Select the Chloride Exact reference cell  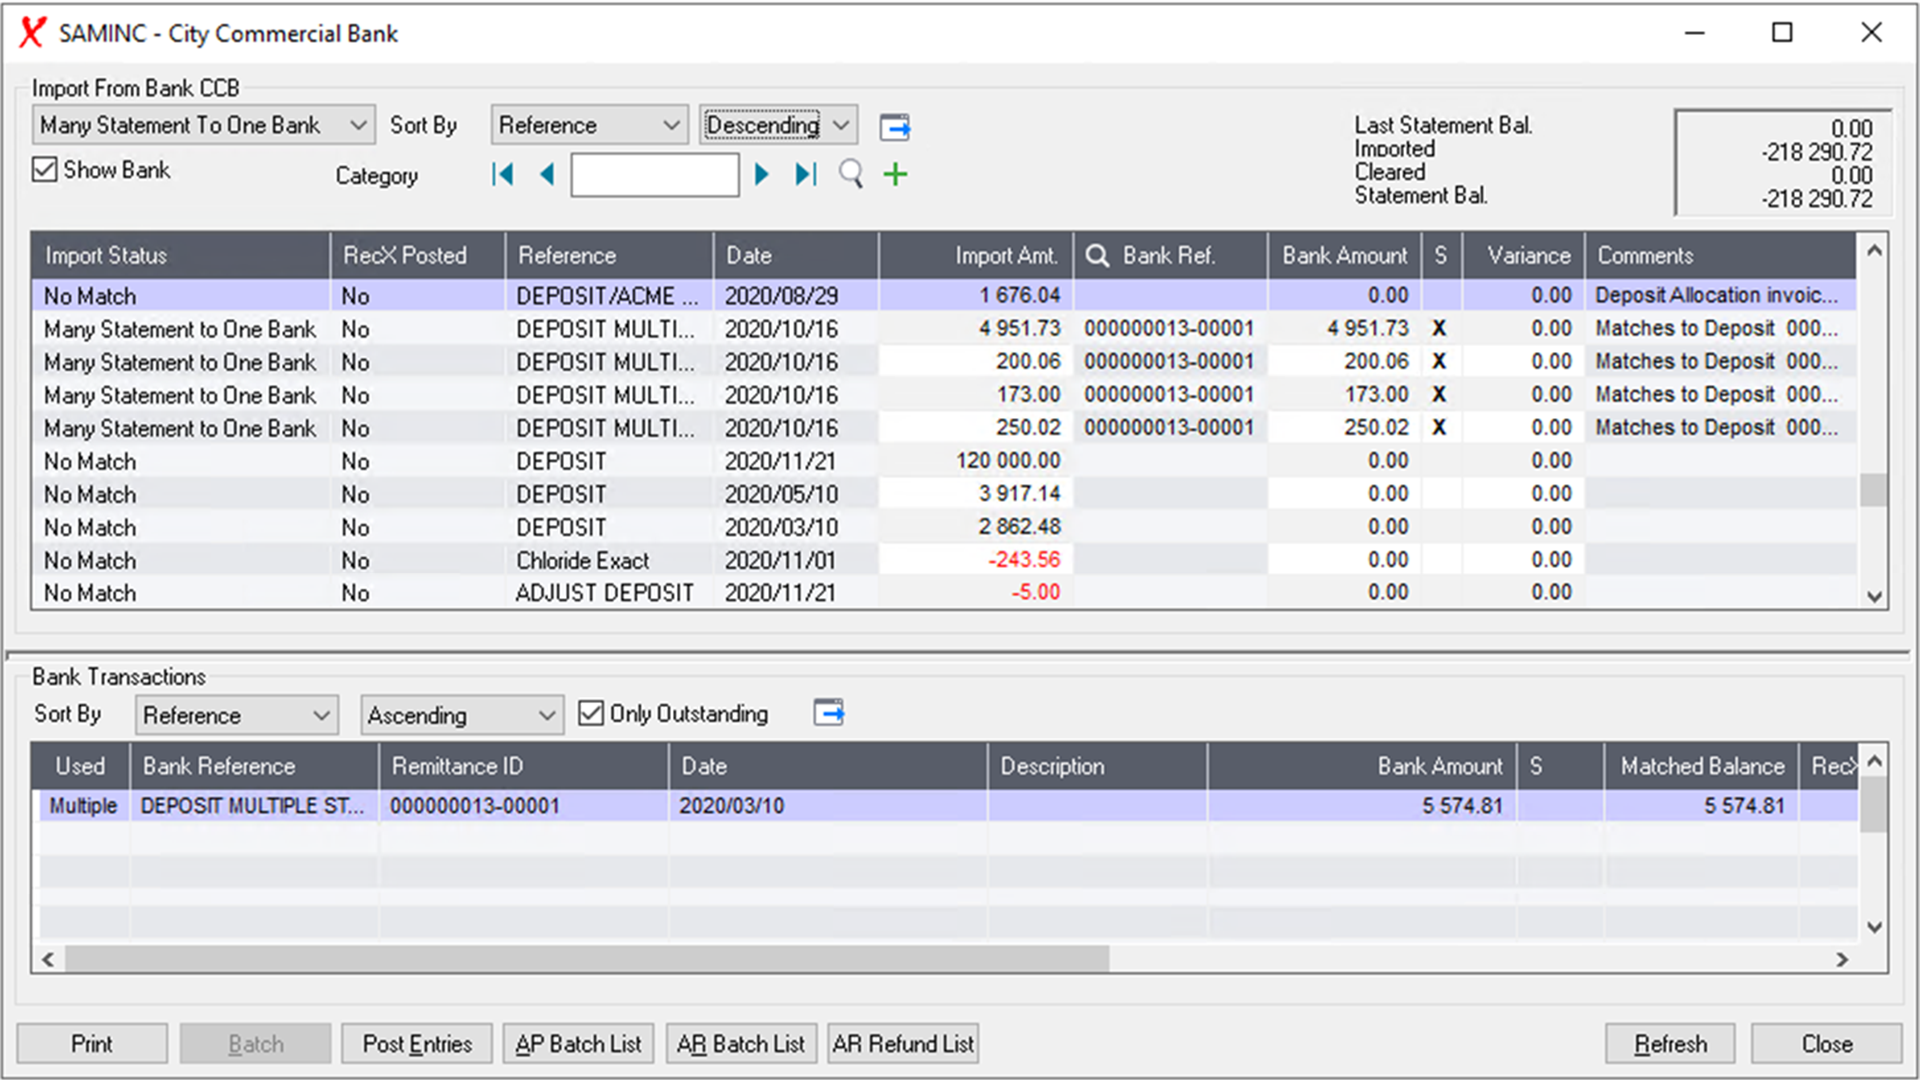coord(609,560)
